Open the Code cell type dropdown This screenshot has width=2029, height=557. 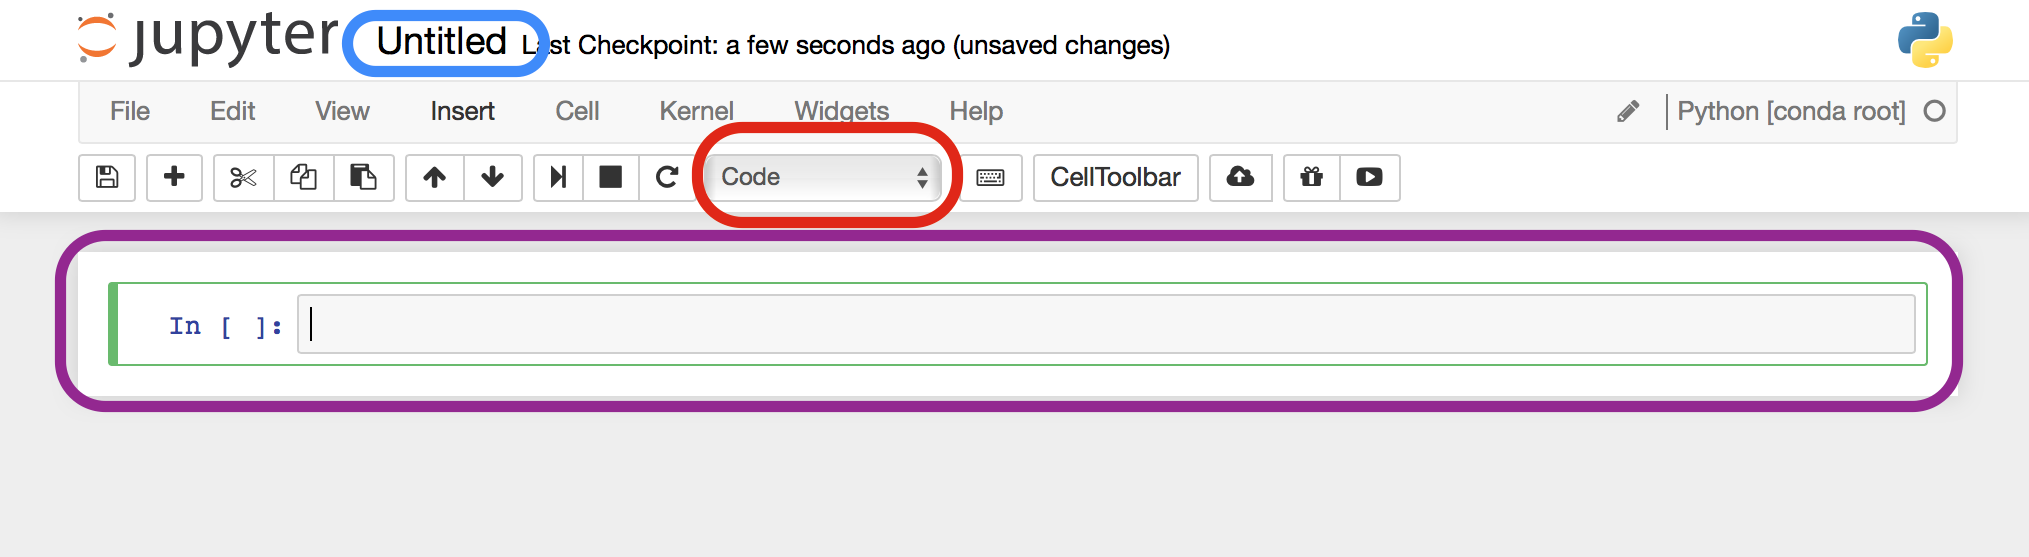(x=824, y=177)
